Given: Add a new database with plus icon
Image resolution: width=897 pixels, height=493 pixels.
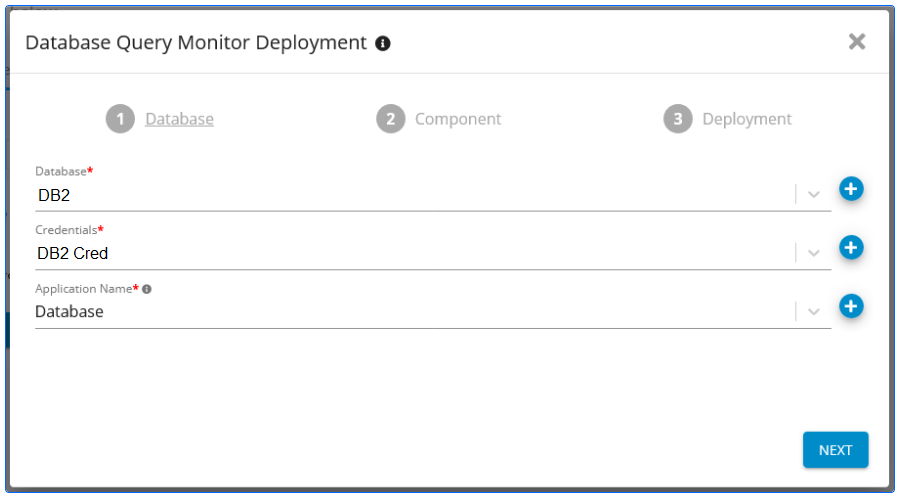Looking at the screenshot, I should [851, 189].
